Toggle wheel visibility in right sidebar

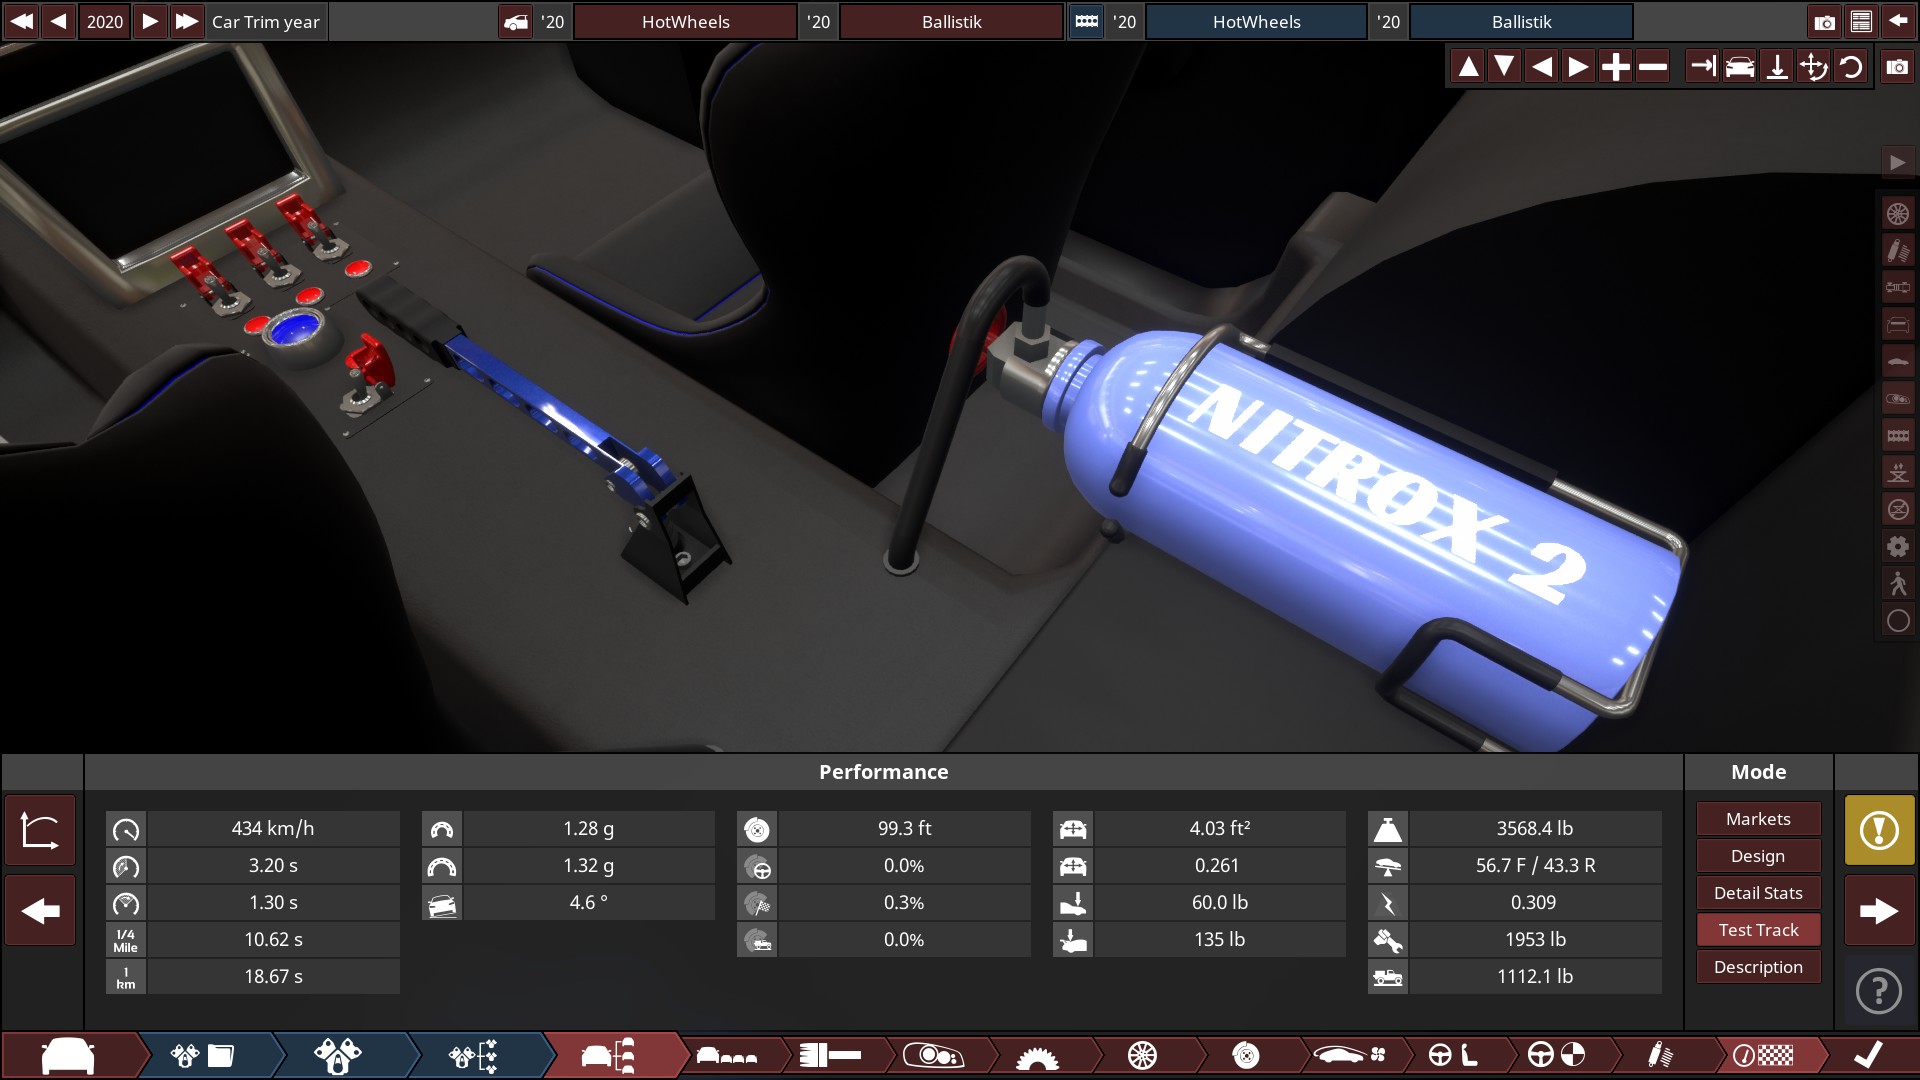[x=1897, y=214]
